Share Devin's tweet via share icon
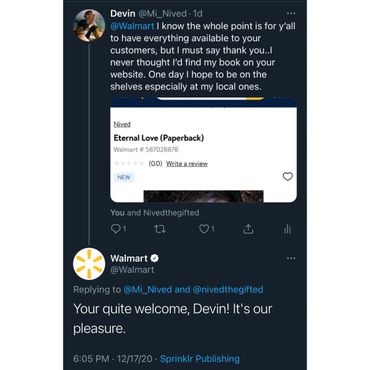 pos(248,229)
